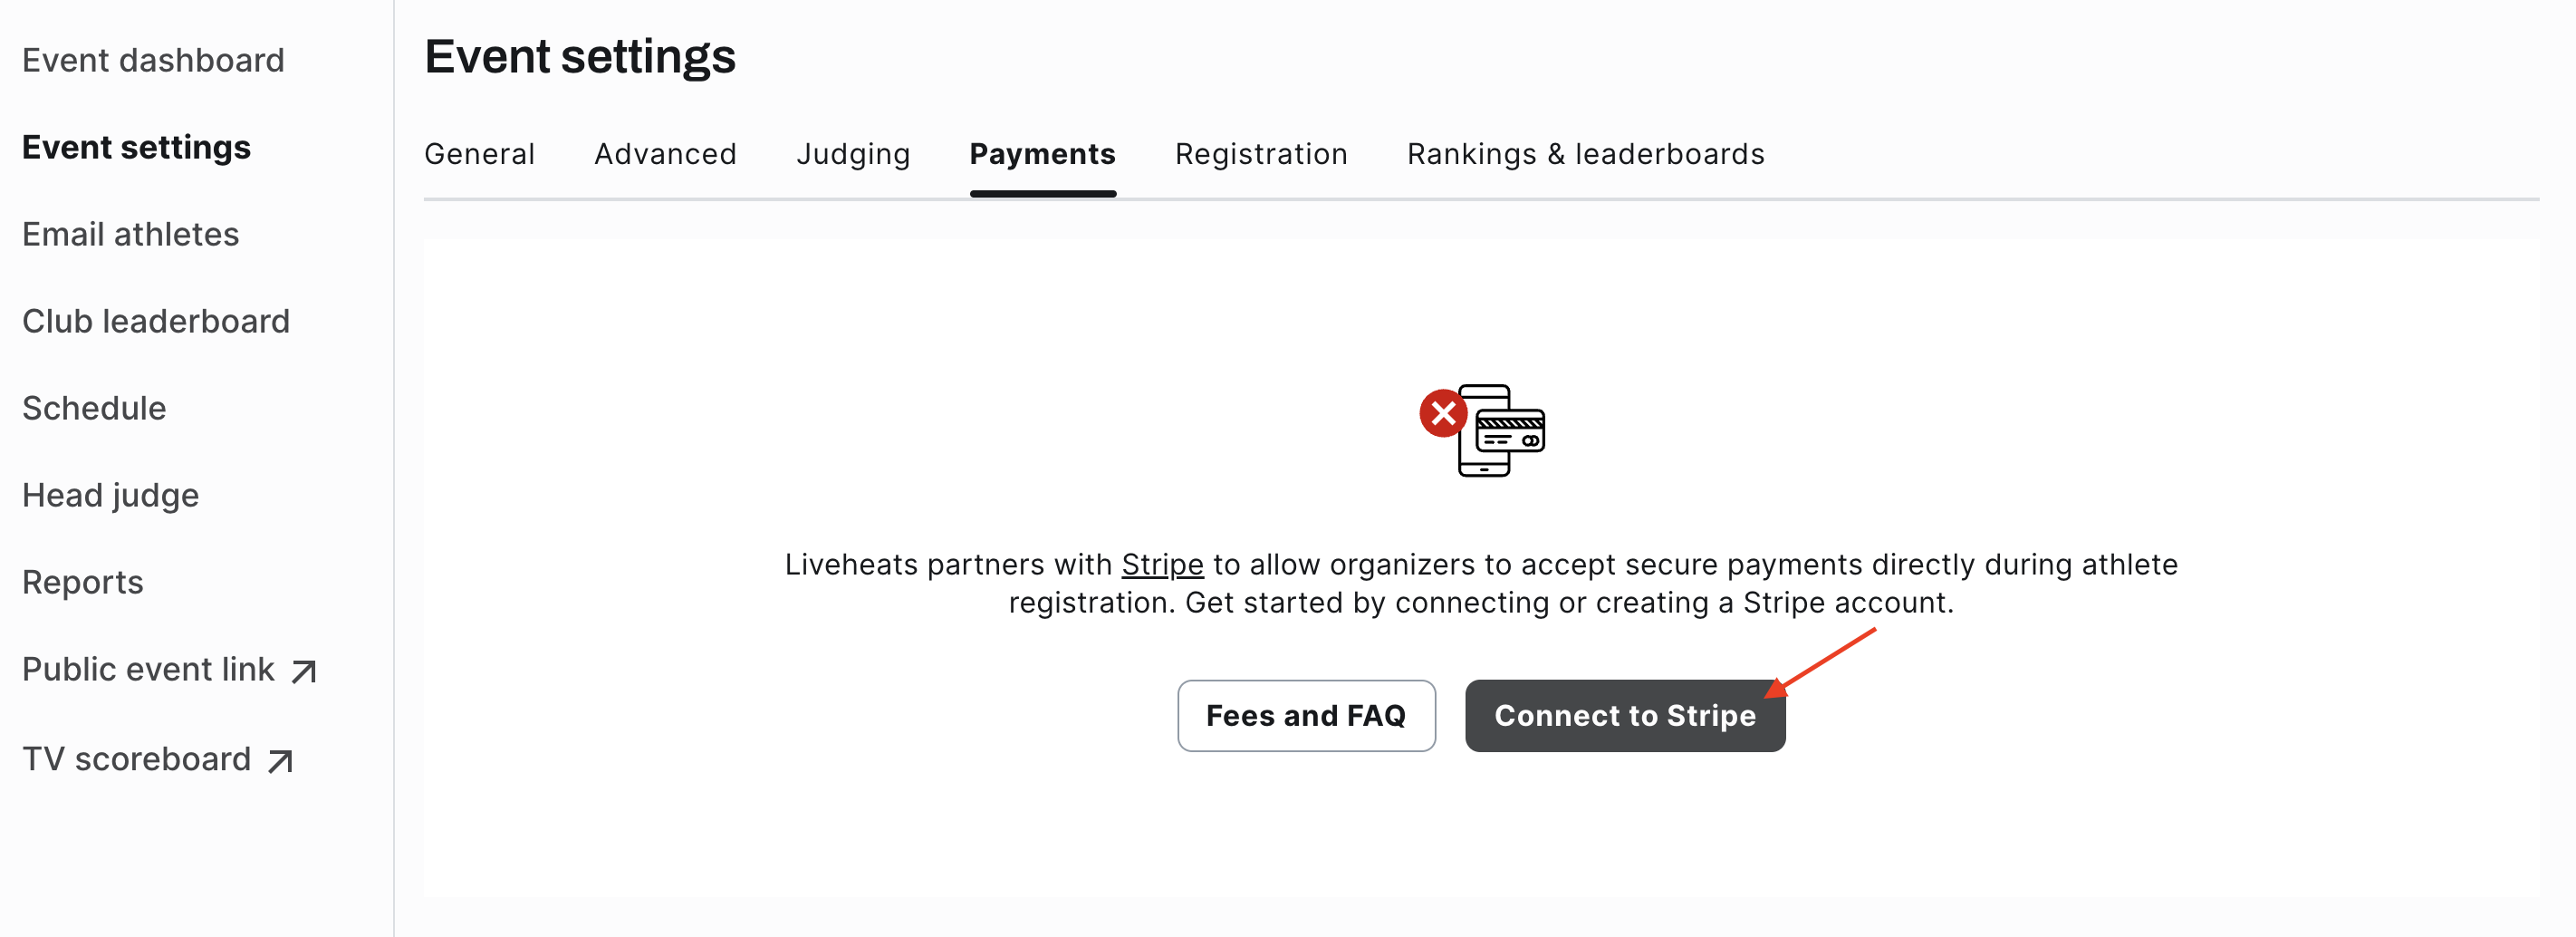Open Email athletes page
The height and width of the screenshot is (937, 2576).
click(130, 234)
